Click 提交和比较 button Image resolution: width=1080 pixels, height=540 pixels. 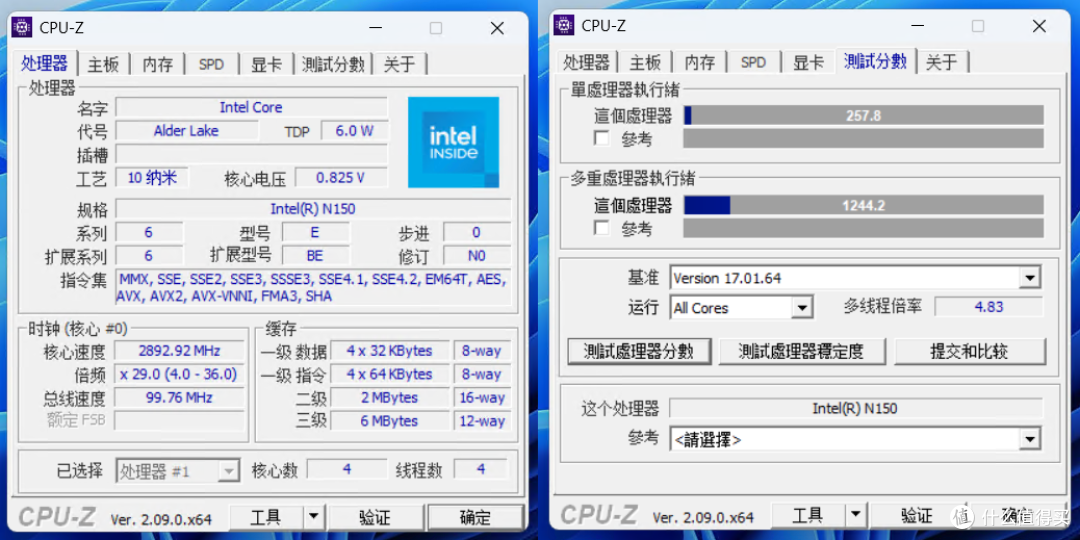(970, 351)
